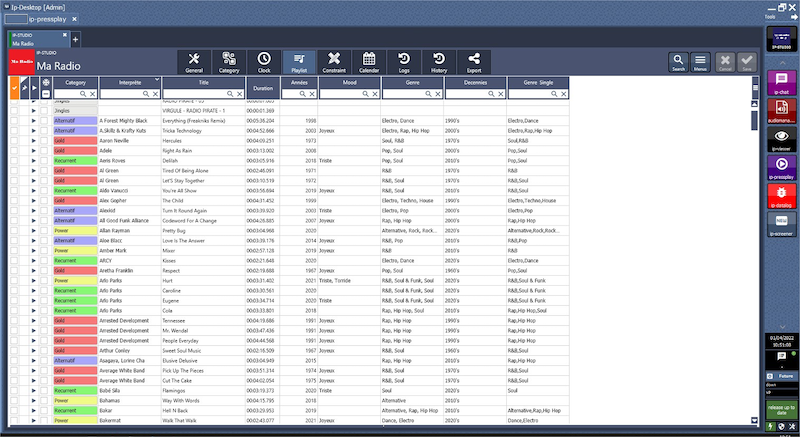The width and height of the screenshot is (800, 437).
Task: Toggle the orange select-all checkmark header
Action: pyautogui.click(x=14, y=88)
